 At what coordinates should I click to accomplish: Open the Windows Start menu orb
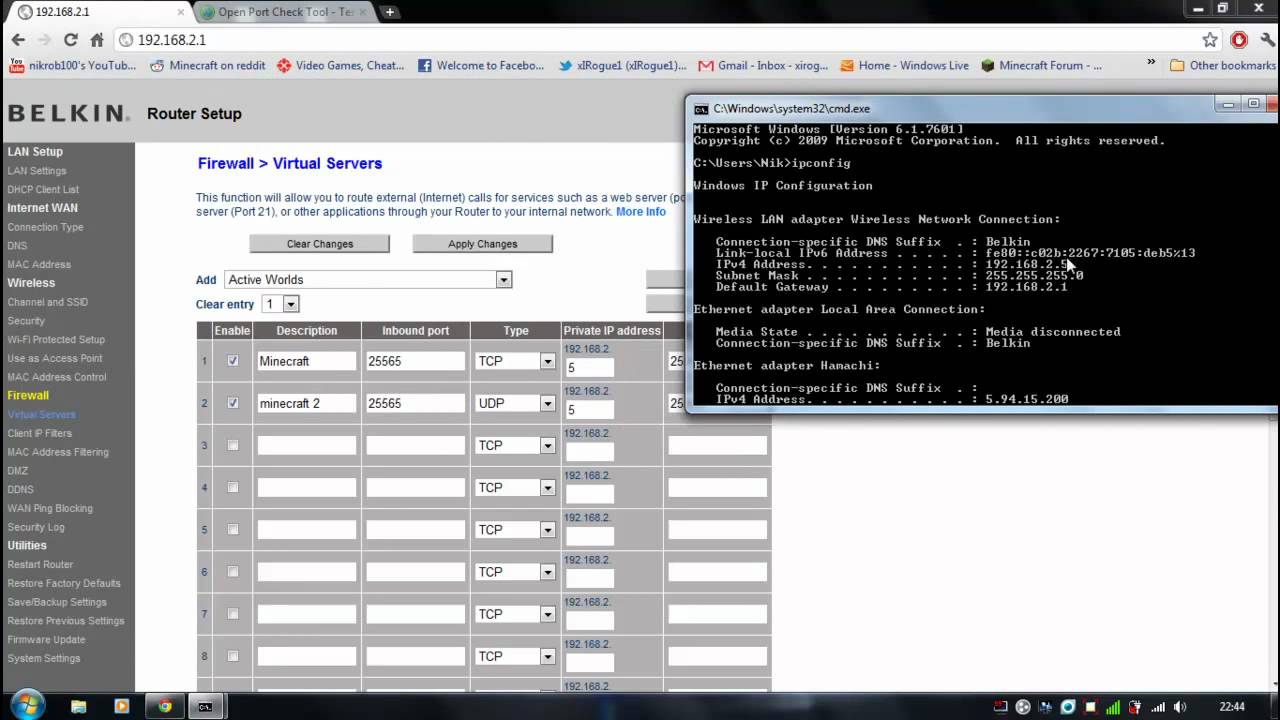(27, 705)
